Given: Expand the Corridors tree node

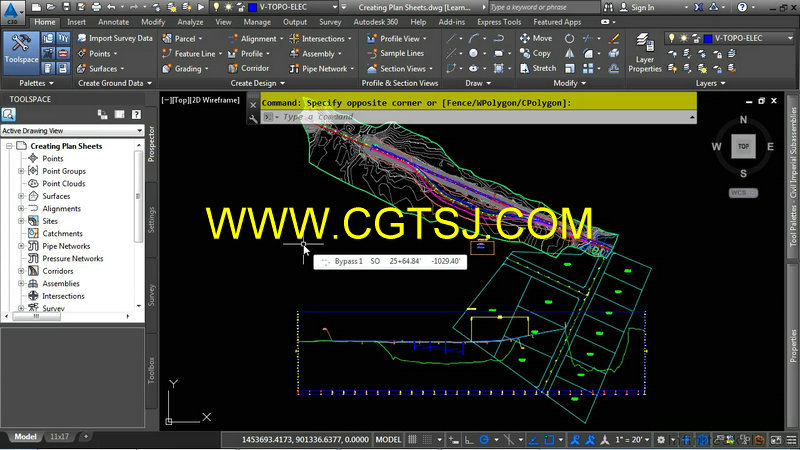Looking at the screenshot, I should (x=21, y=271).
